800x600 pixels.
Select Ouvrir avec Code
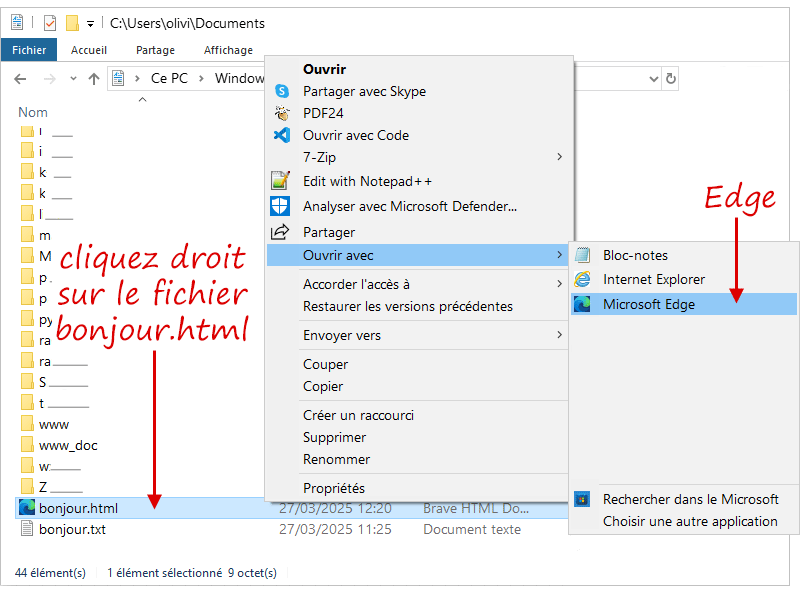[356, 135]
